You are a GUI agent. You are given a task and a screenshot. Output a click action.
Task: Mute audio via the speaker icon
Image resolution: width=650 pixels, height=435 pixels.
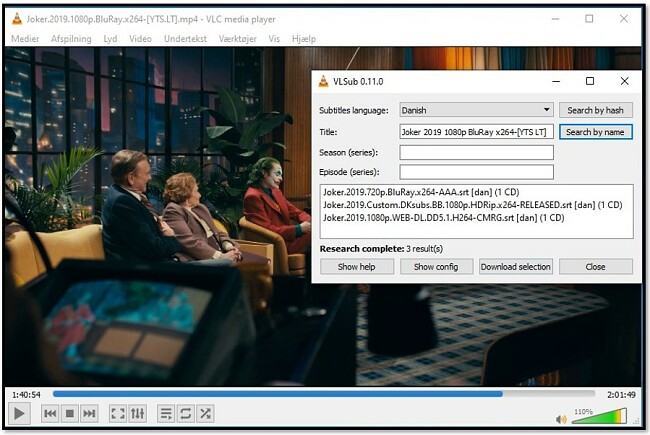[x=561, y=419]
